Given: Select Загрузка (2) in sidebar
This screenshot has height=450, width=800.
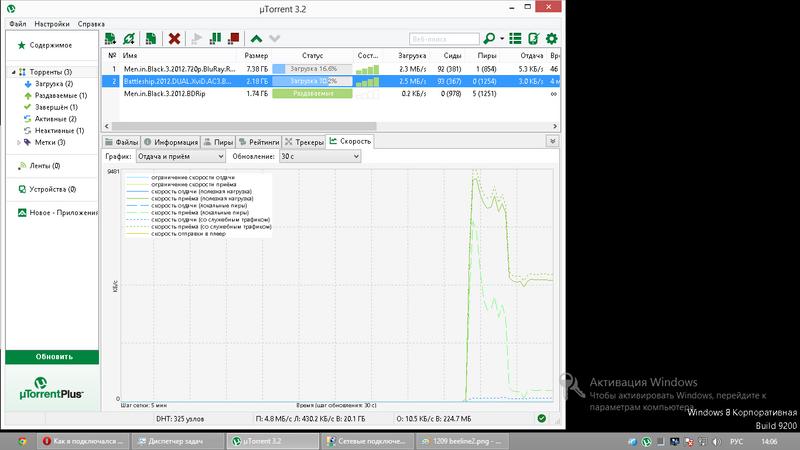Looking at the screenshot, I should coord(54,84).
